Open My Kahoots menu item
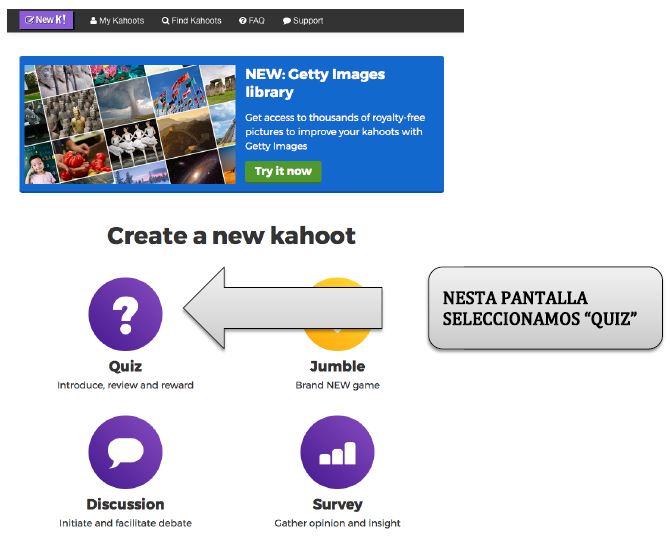 coord(122,21)
